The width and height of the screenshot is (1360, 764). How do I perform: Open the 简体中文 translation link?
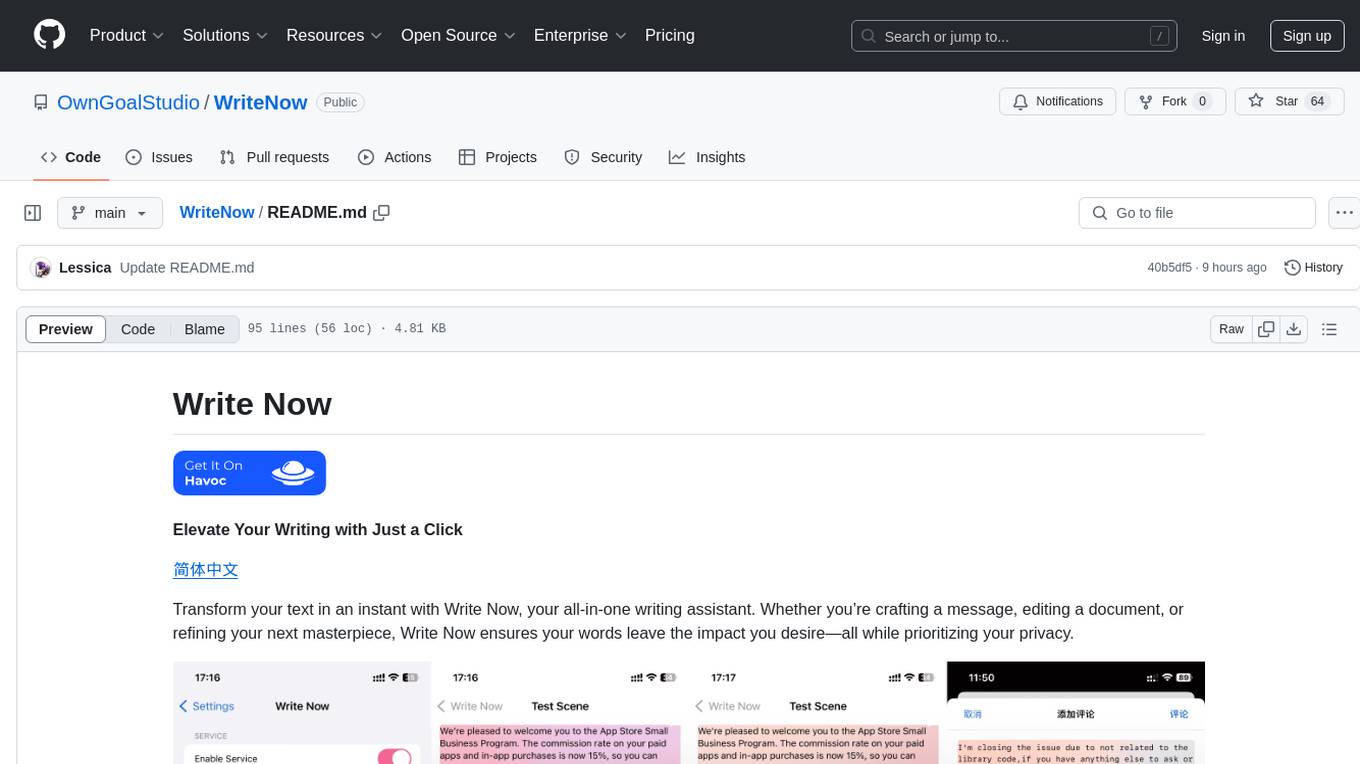tap(206, 570)
